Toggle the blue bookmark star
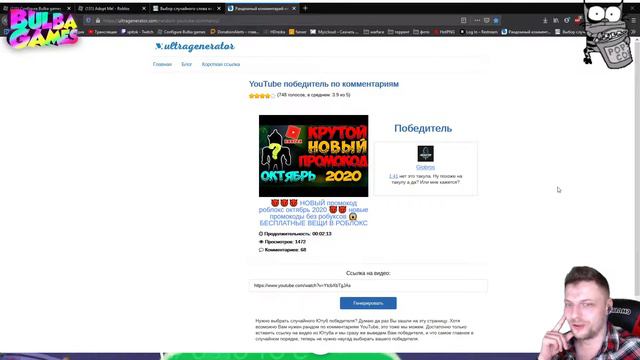Image resolution: width=640 pixels, height=360 pixels. pos(496,20)
